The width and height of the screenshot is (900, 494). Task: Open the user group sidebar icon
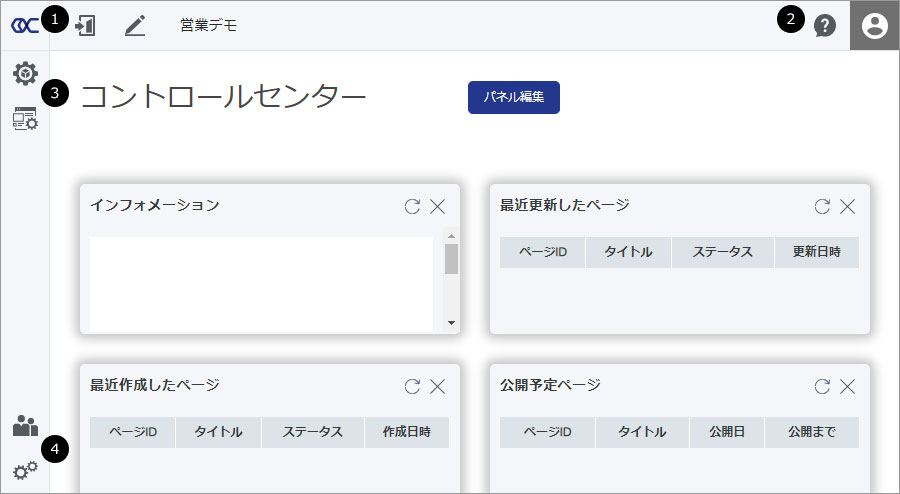25,426
